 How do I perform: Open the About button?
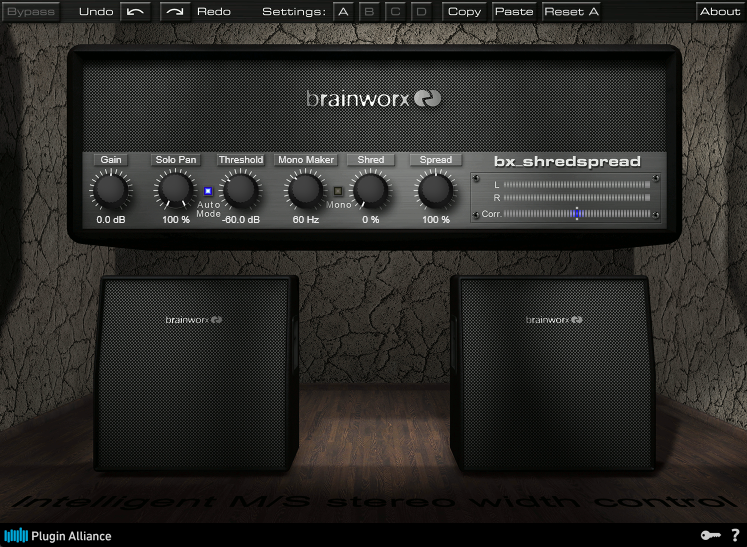(x=720, y=11)
